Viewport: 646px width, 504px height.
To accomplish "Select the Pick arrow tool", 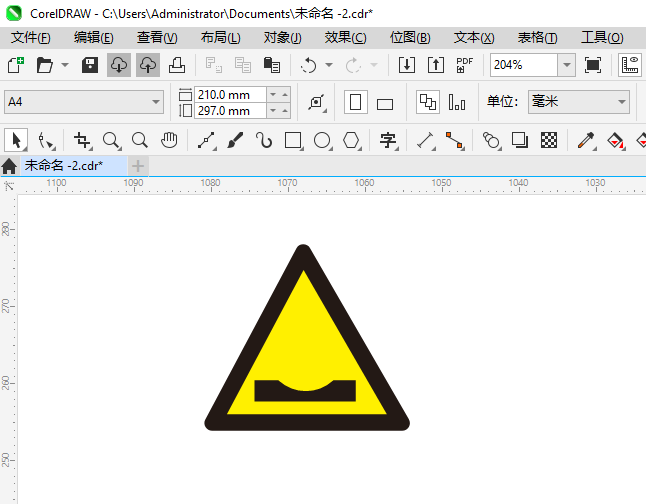I will [16, 140].
